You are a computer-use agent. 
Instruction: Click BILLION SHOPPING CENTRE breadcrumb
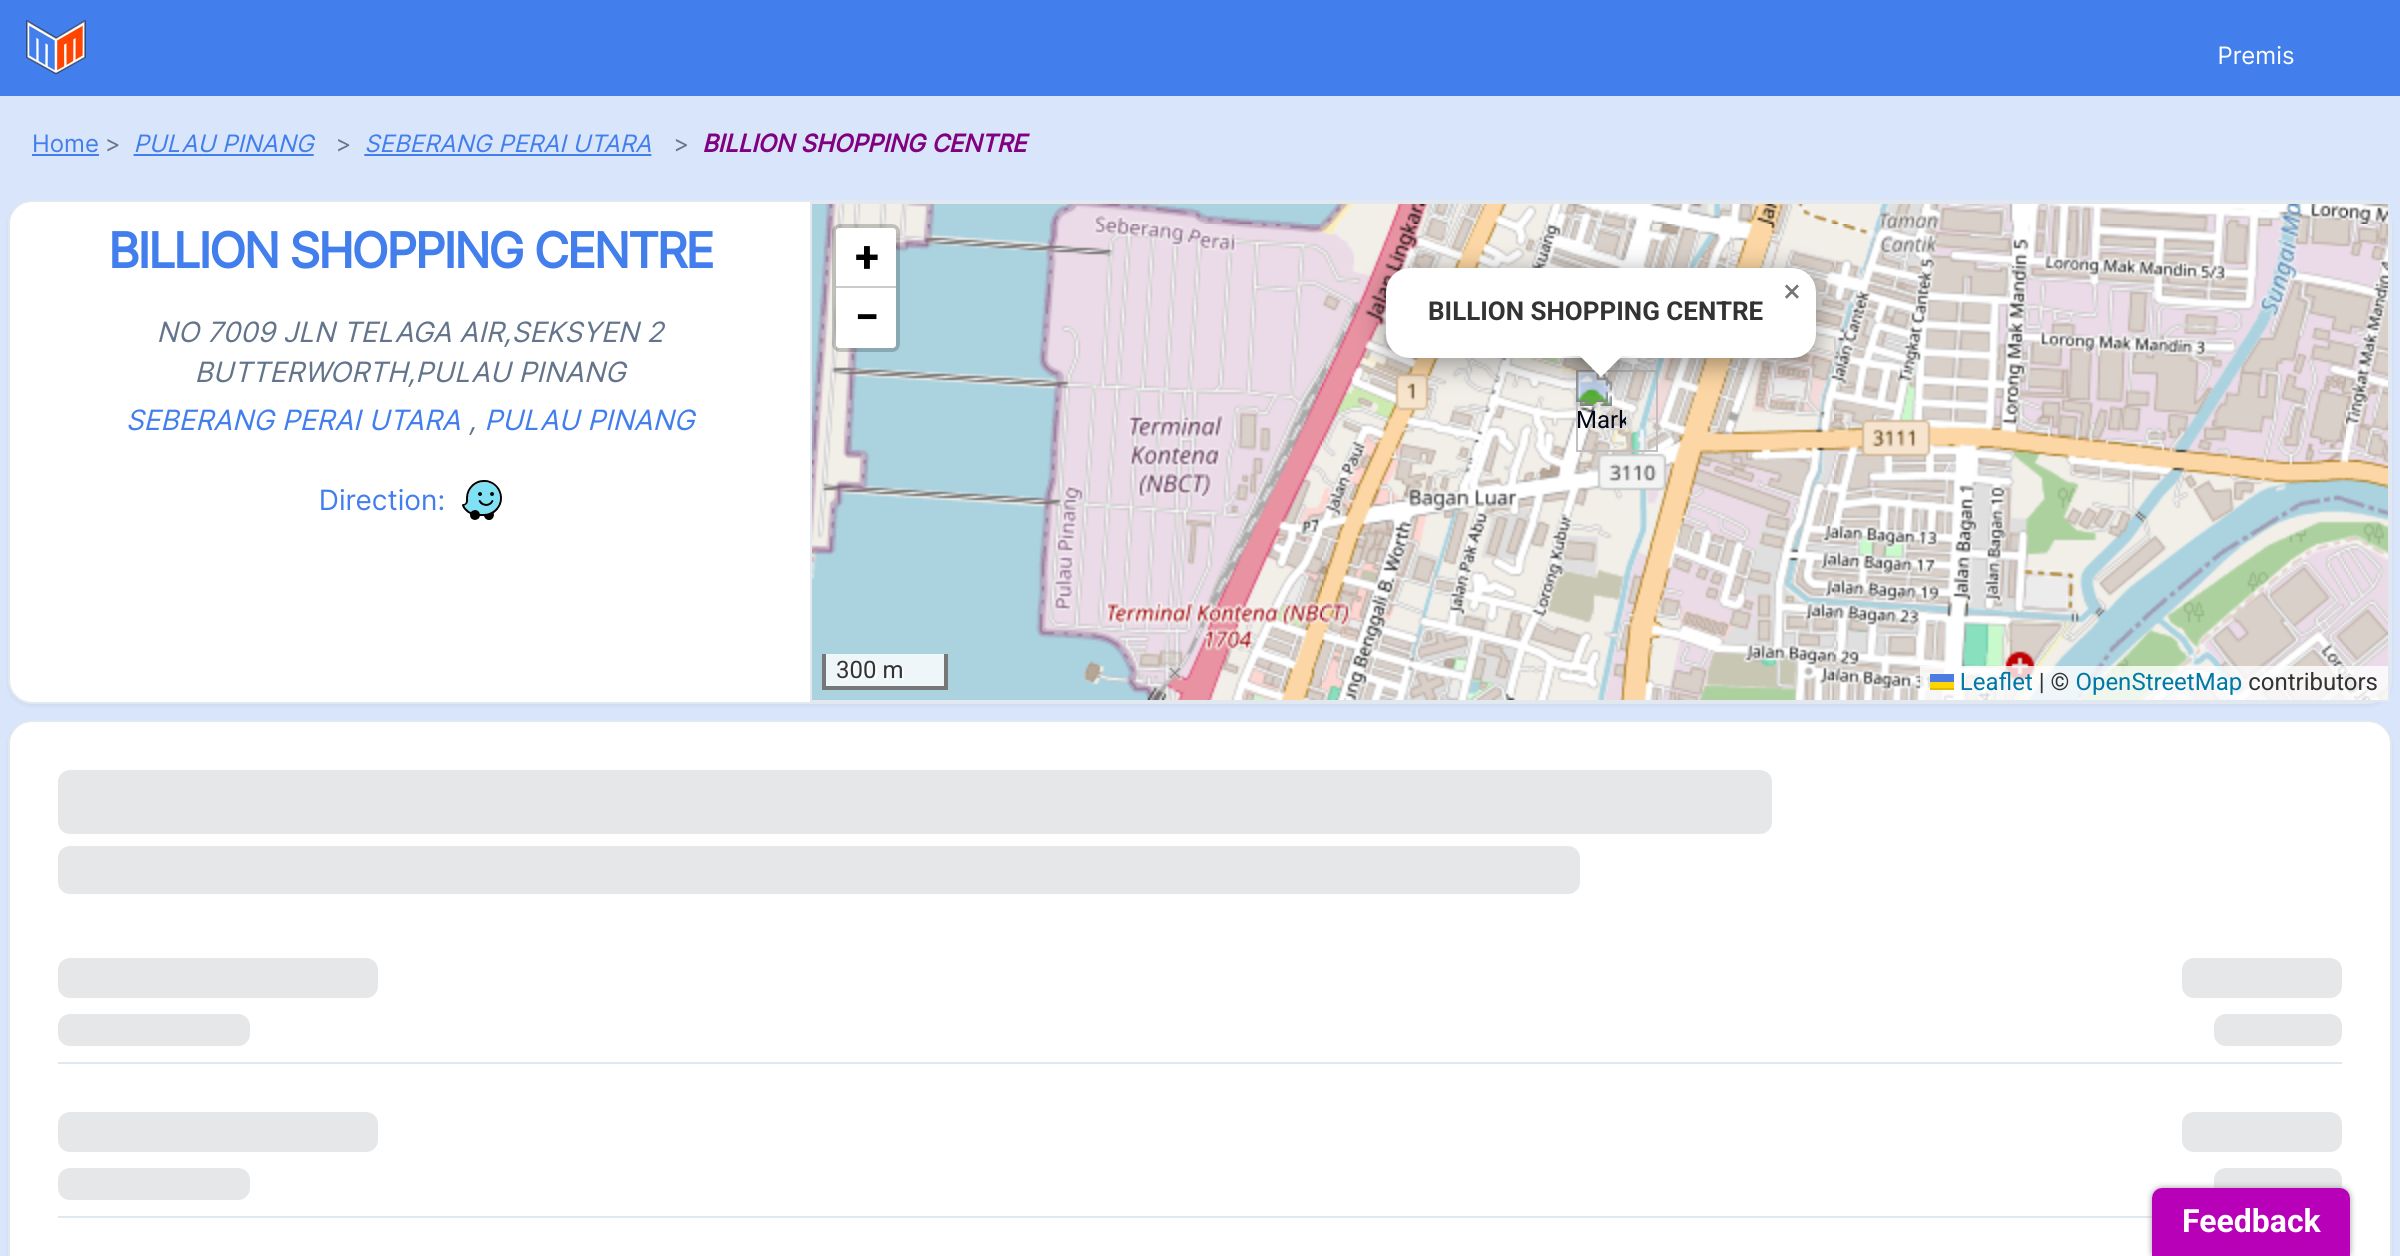pos(865,144)
